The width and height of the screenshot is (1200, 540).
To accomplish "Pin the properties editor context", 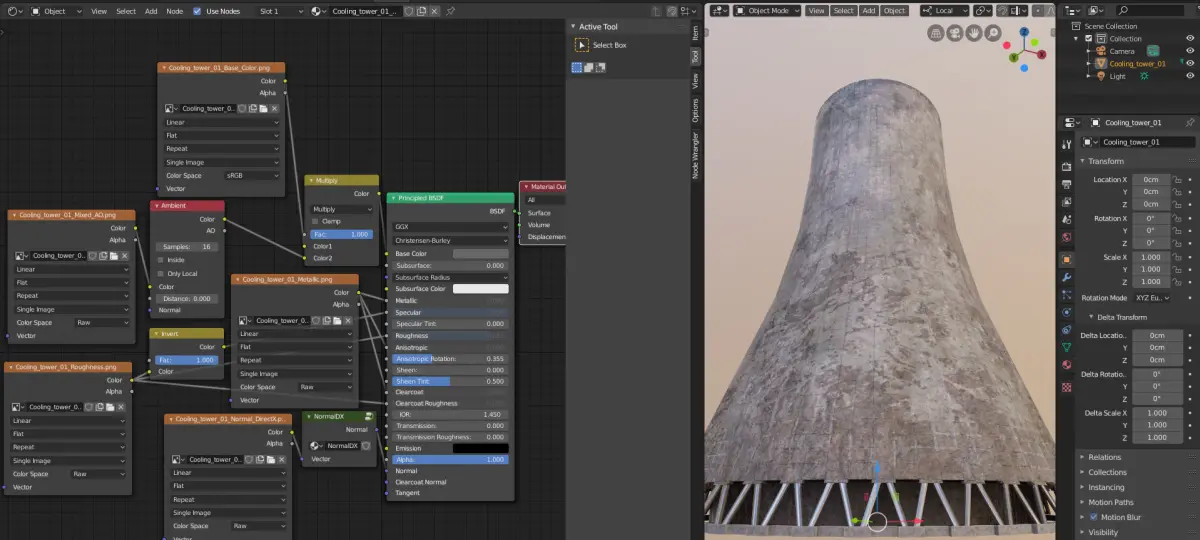I will [x=1189, y=122].
